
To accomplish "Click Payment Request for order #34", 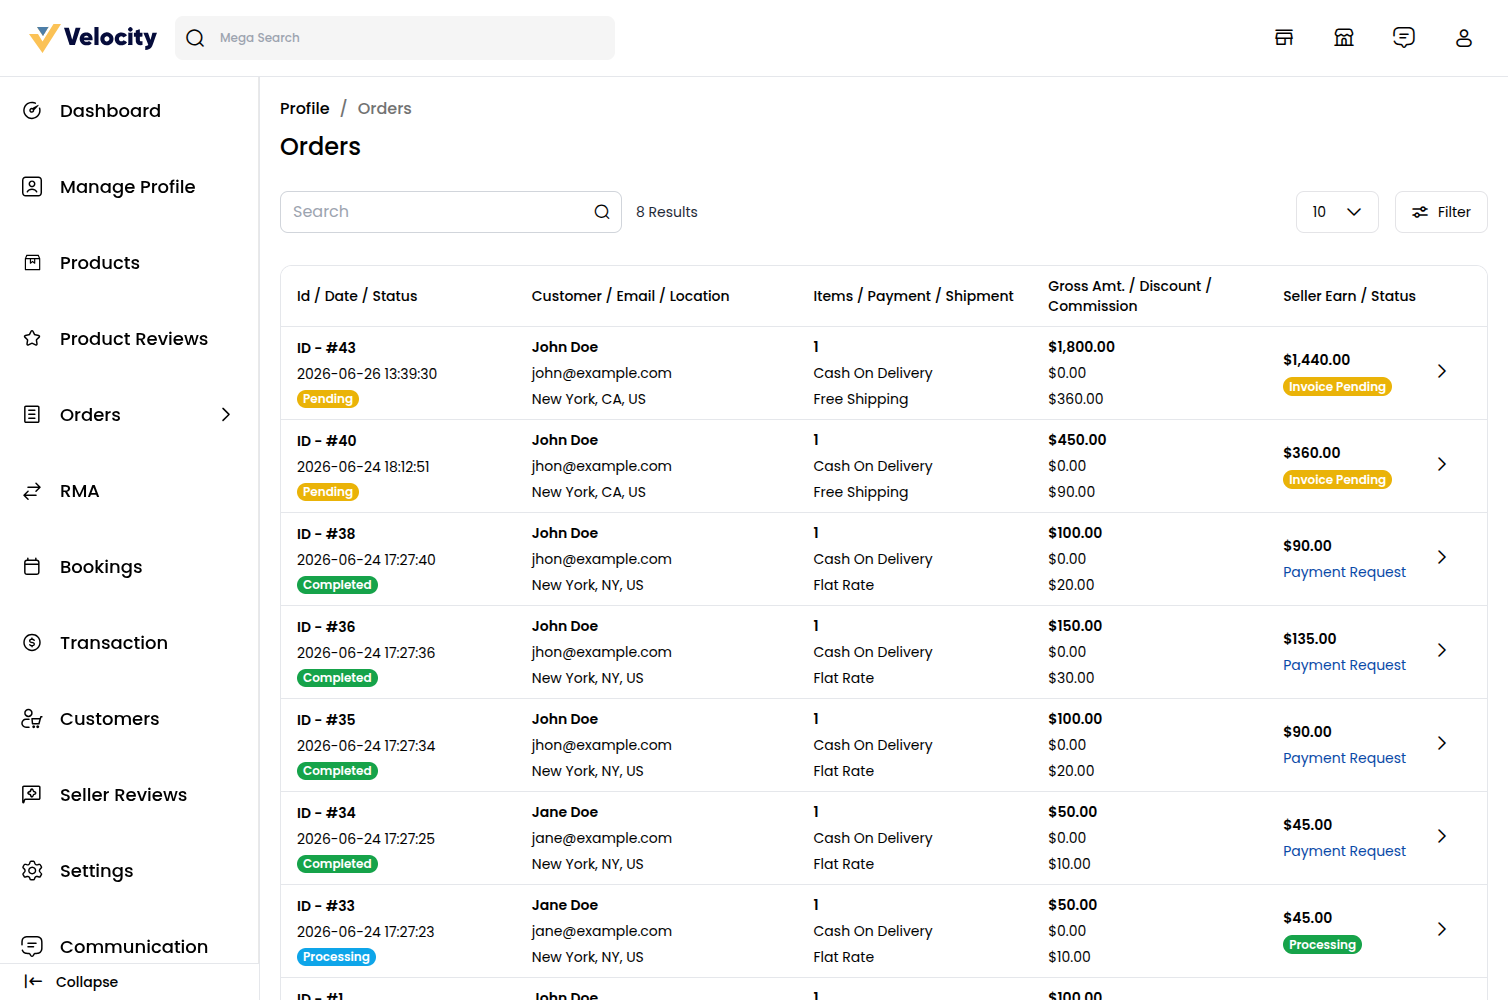I will 1344,851.
